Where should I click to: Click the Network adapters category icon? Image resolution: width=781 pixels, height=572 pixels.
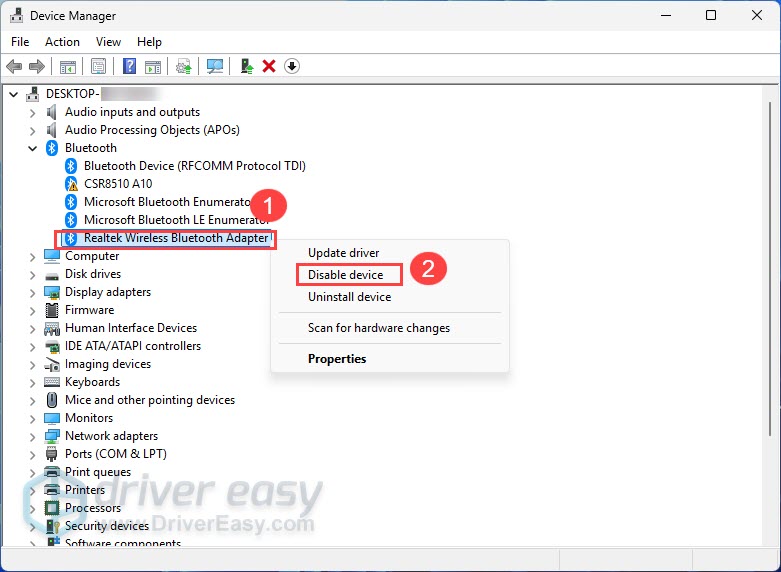(52, 436)
